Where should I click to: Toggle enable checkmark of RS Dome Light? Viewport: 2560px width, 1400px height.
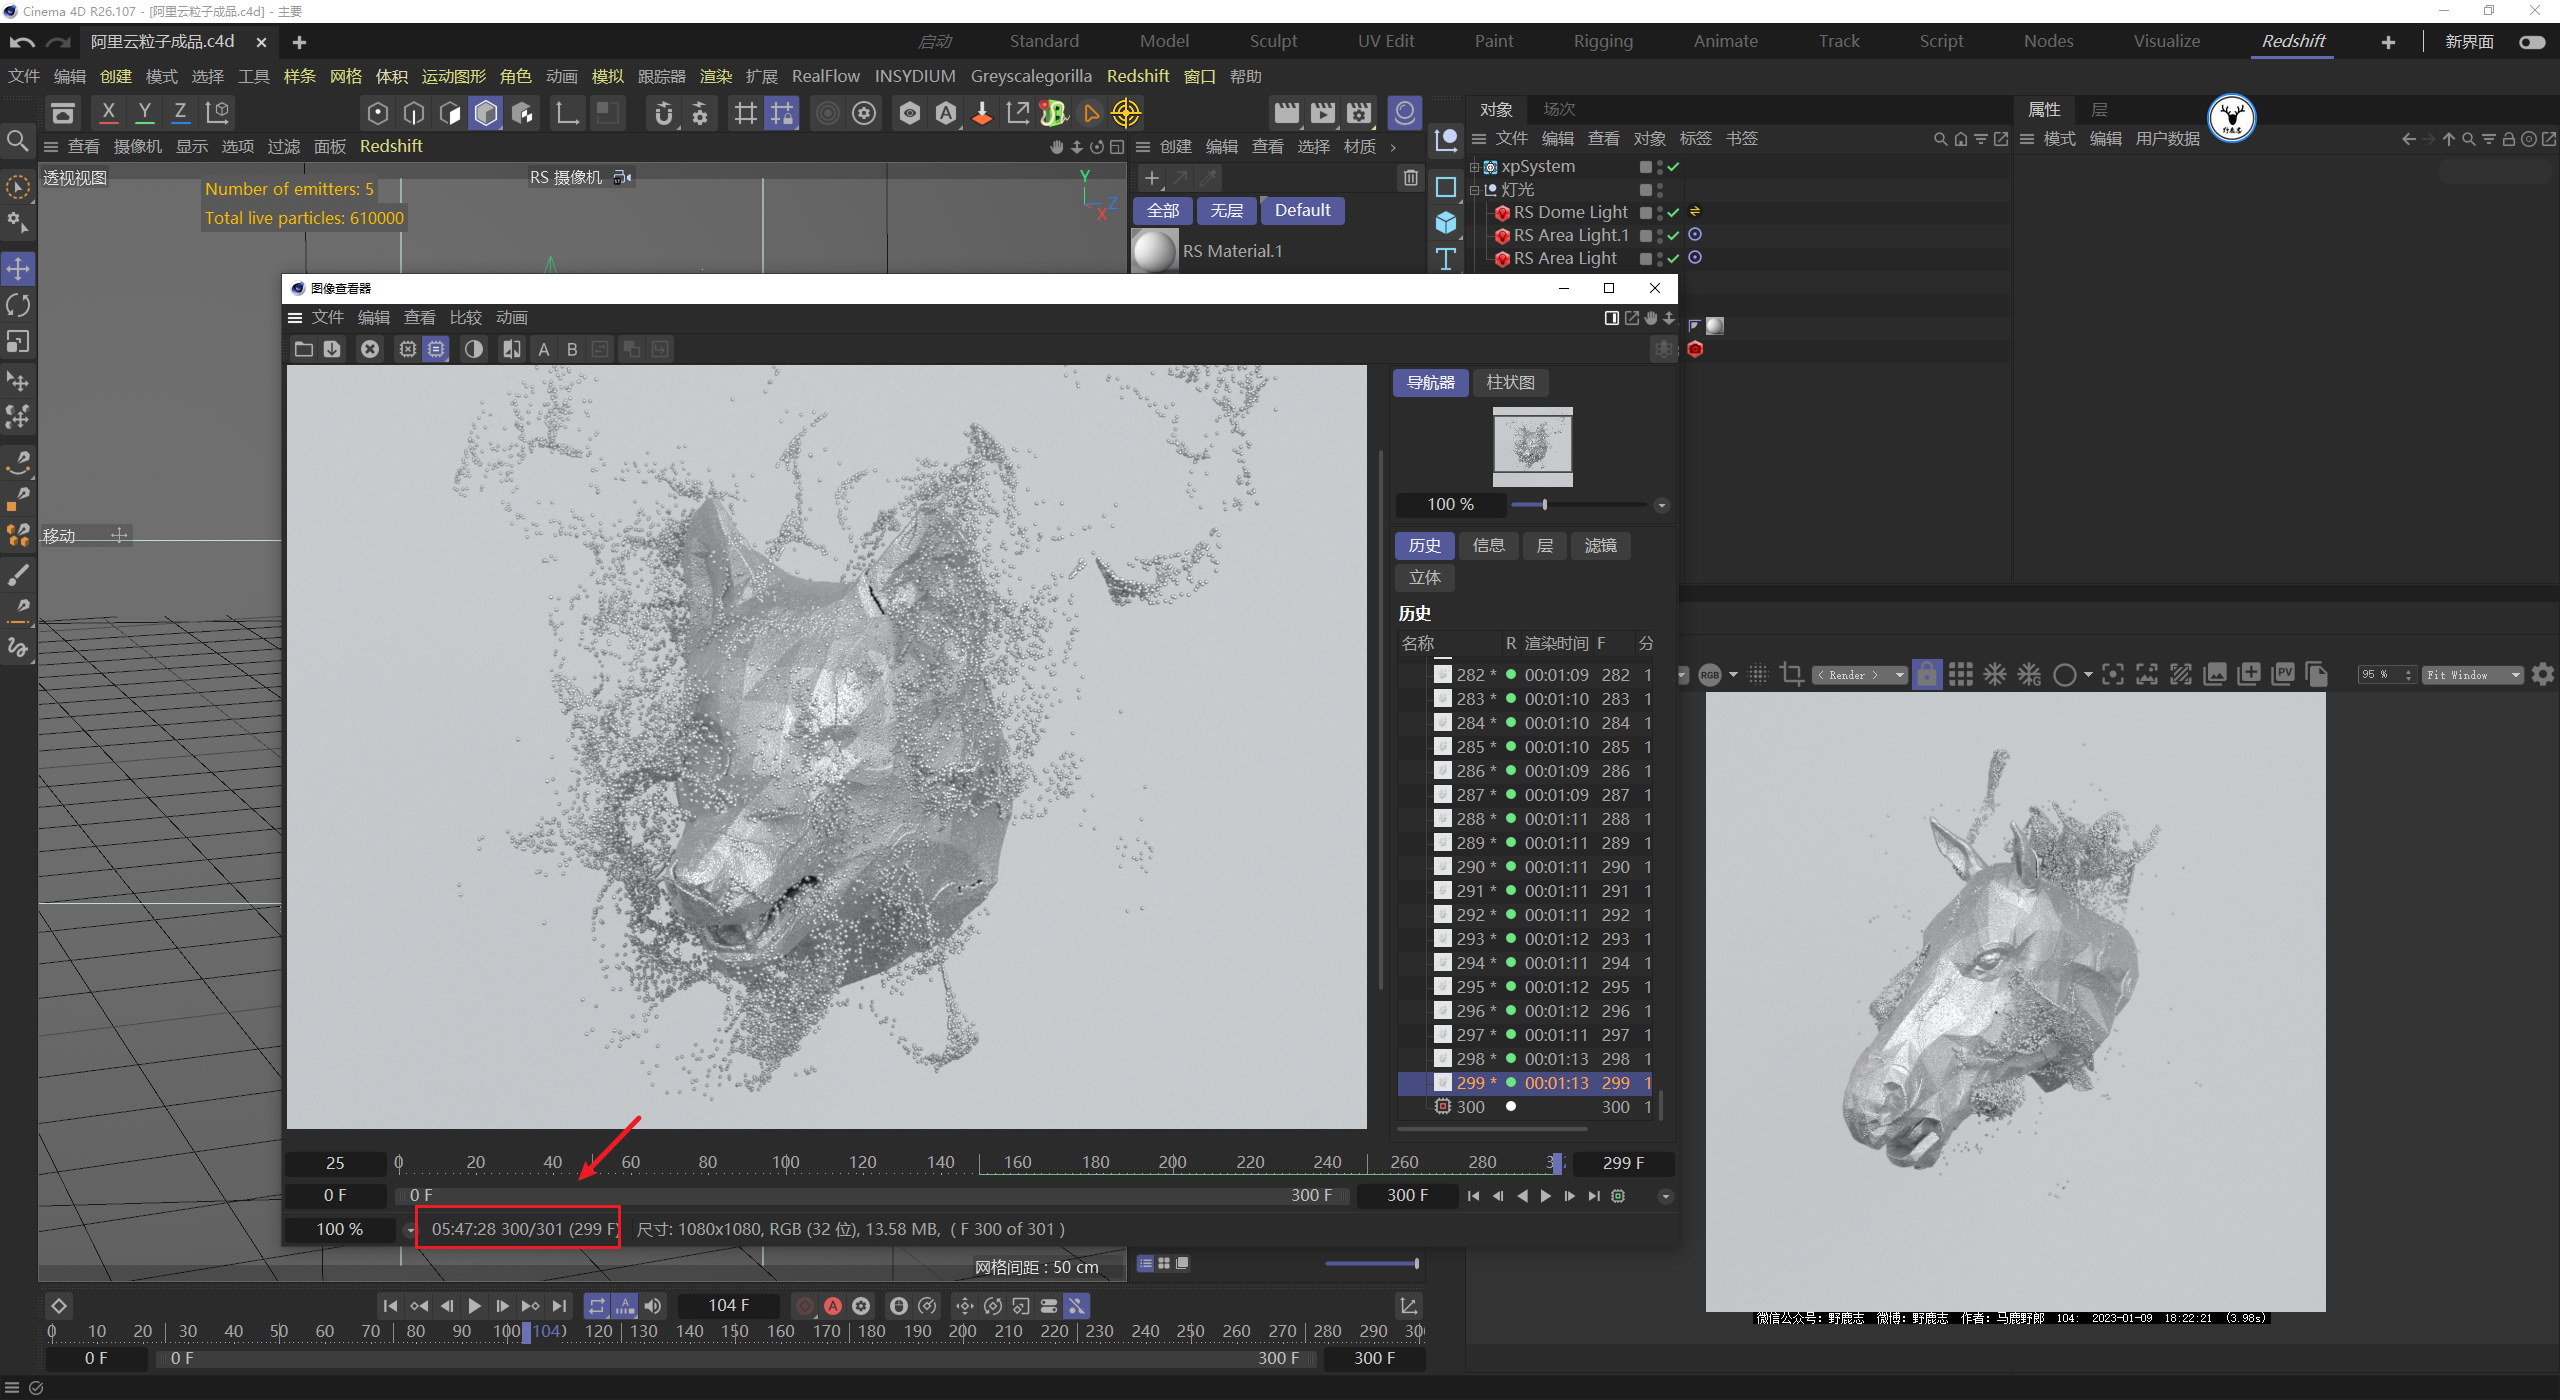click(x=1673, y=212)
